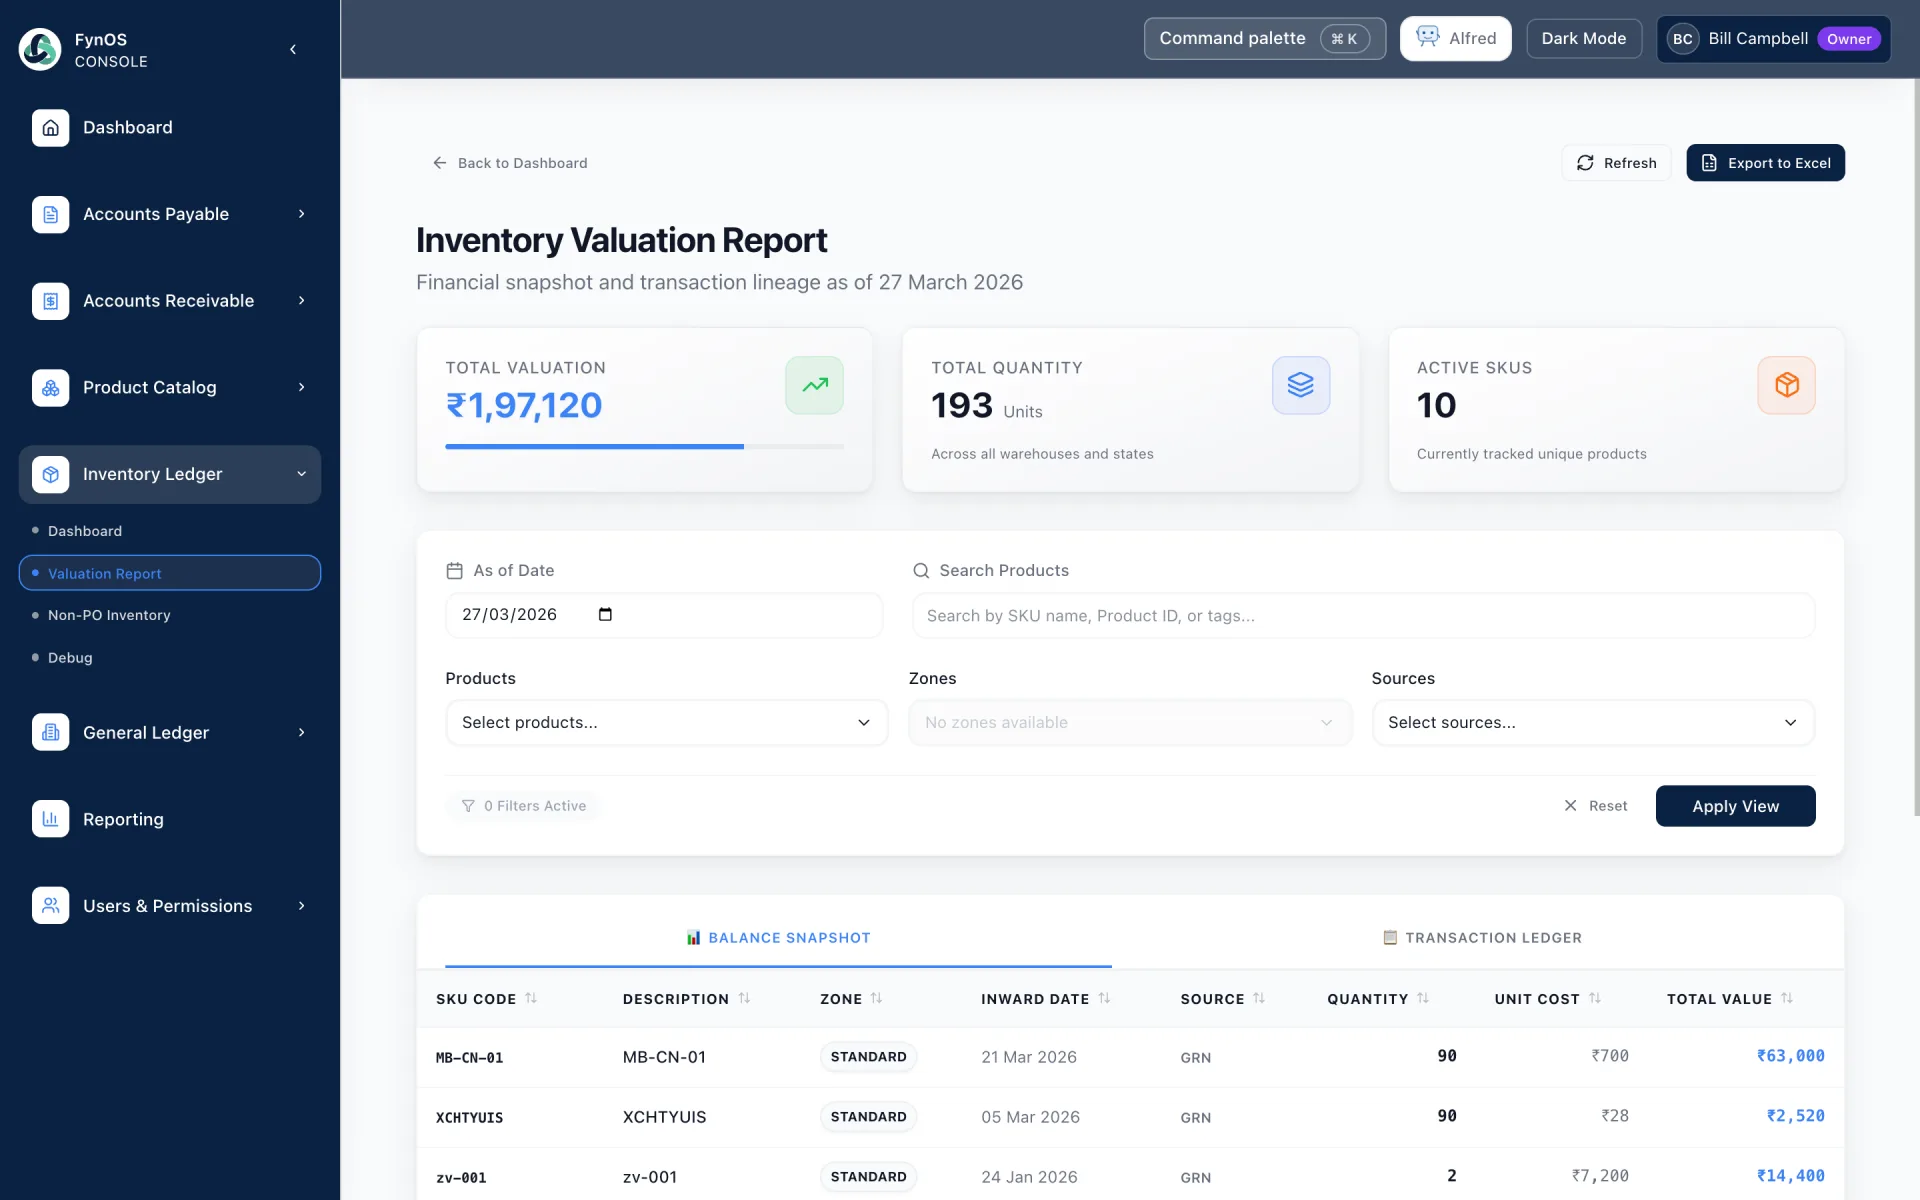This screenshot has width=1920, height=1200.
Task: Click the Accounts Receivable invoice icon
Action: [x=51, y=301]
